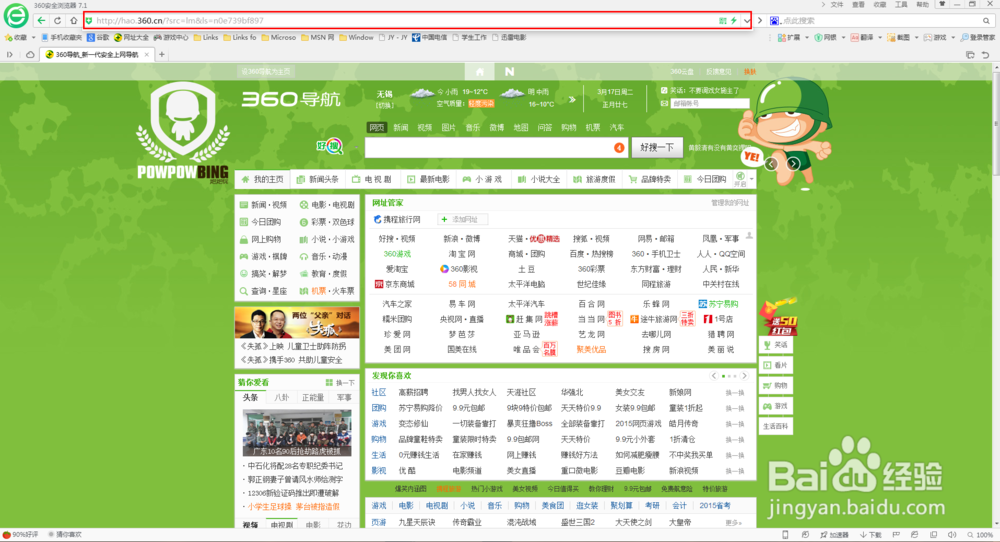Select the 地图 search type

click(x=521, y=128)
